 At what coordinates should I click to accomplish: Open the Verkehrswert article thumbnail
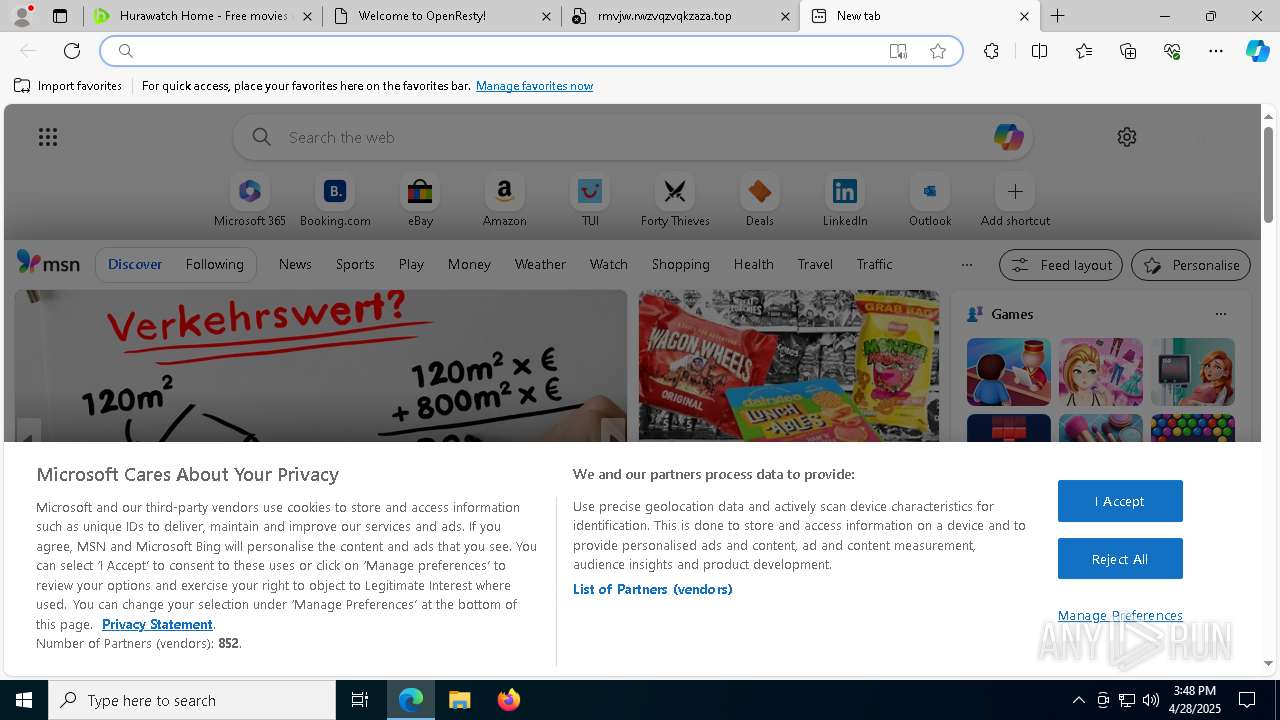320,366
